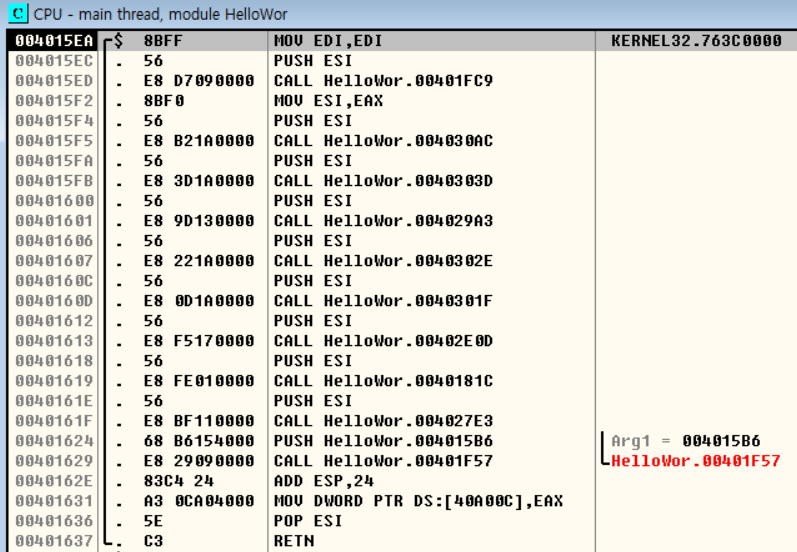797x552 pixels.
Task: Select address 00401607
Action: pyautogui.click(x=54, y=261)
